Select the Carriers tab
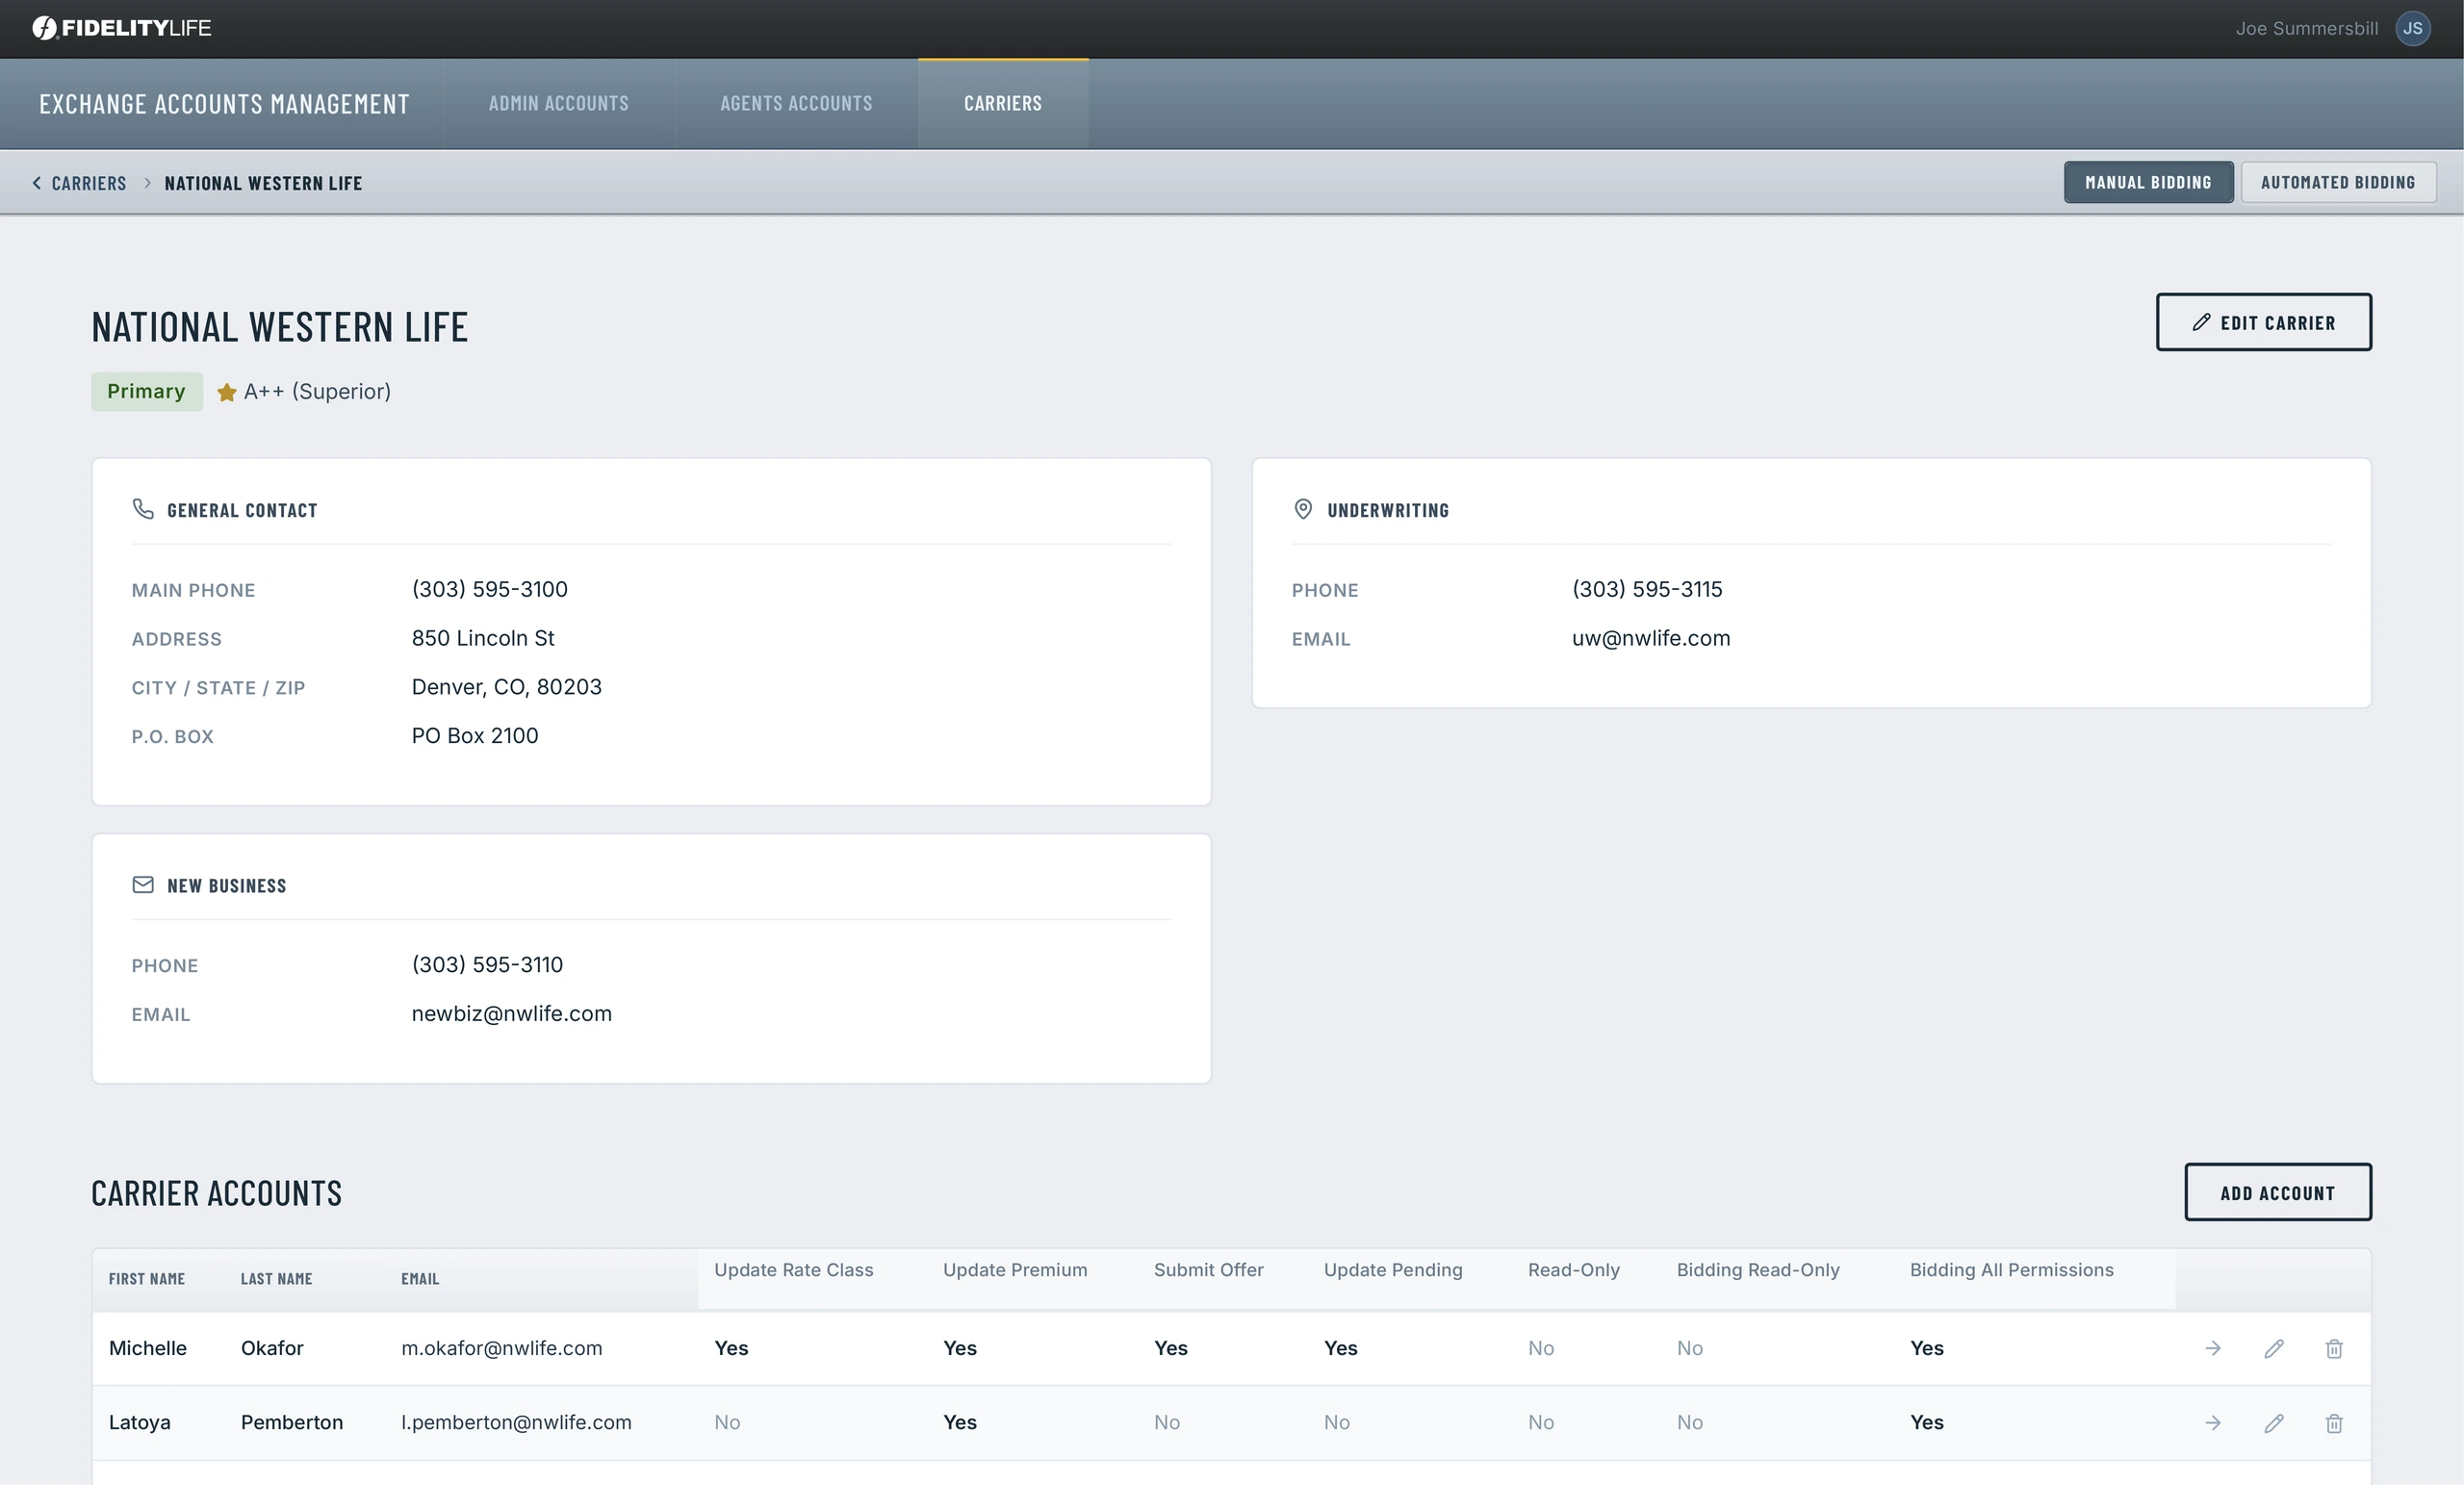The height and width of the screenshot is (1485, 2464). 1003,103
